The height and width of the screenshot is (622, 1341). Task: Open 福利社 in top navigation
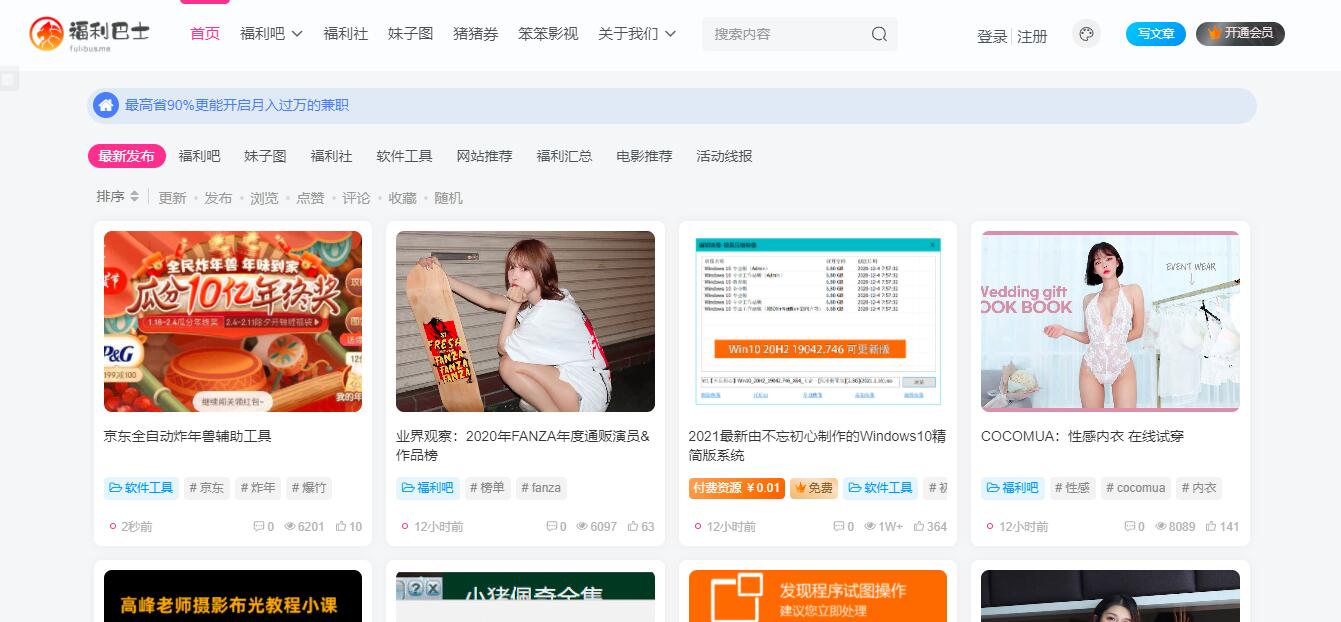coord(346,34)
